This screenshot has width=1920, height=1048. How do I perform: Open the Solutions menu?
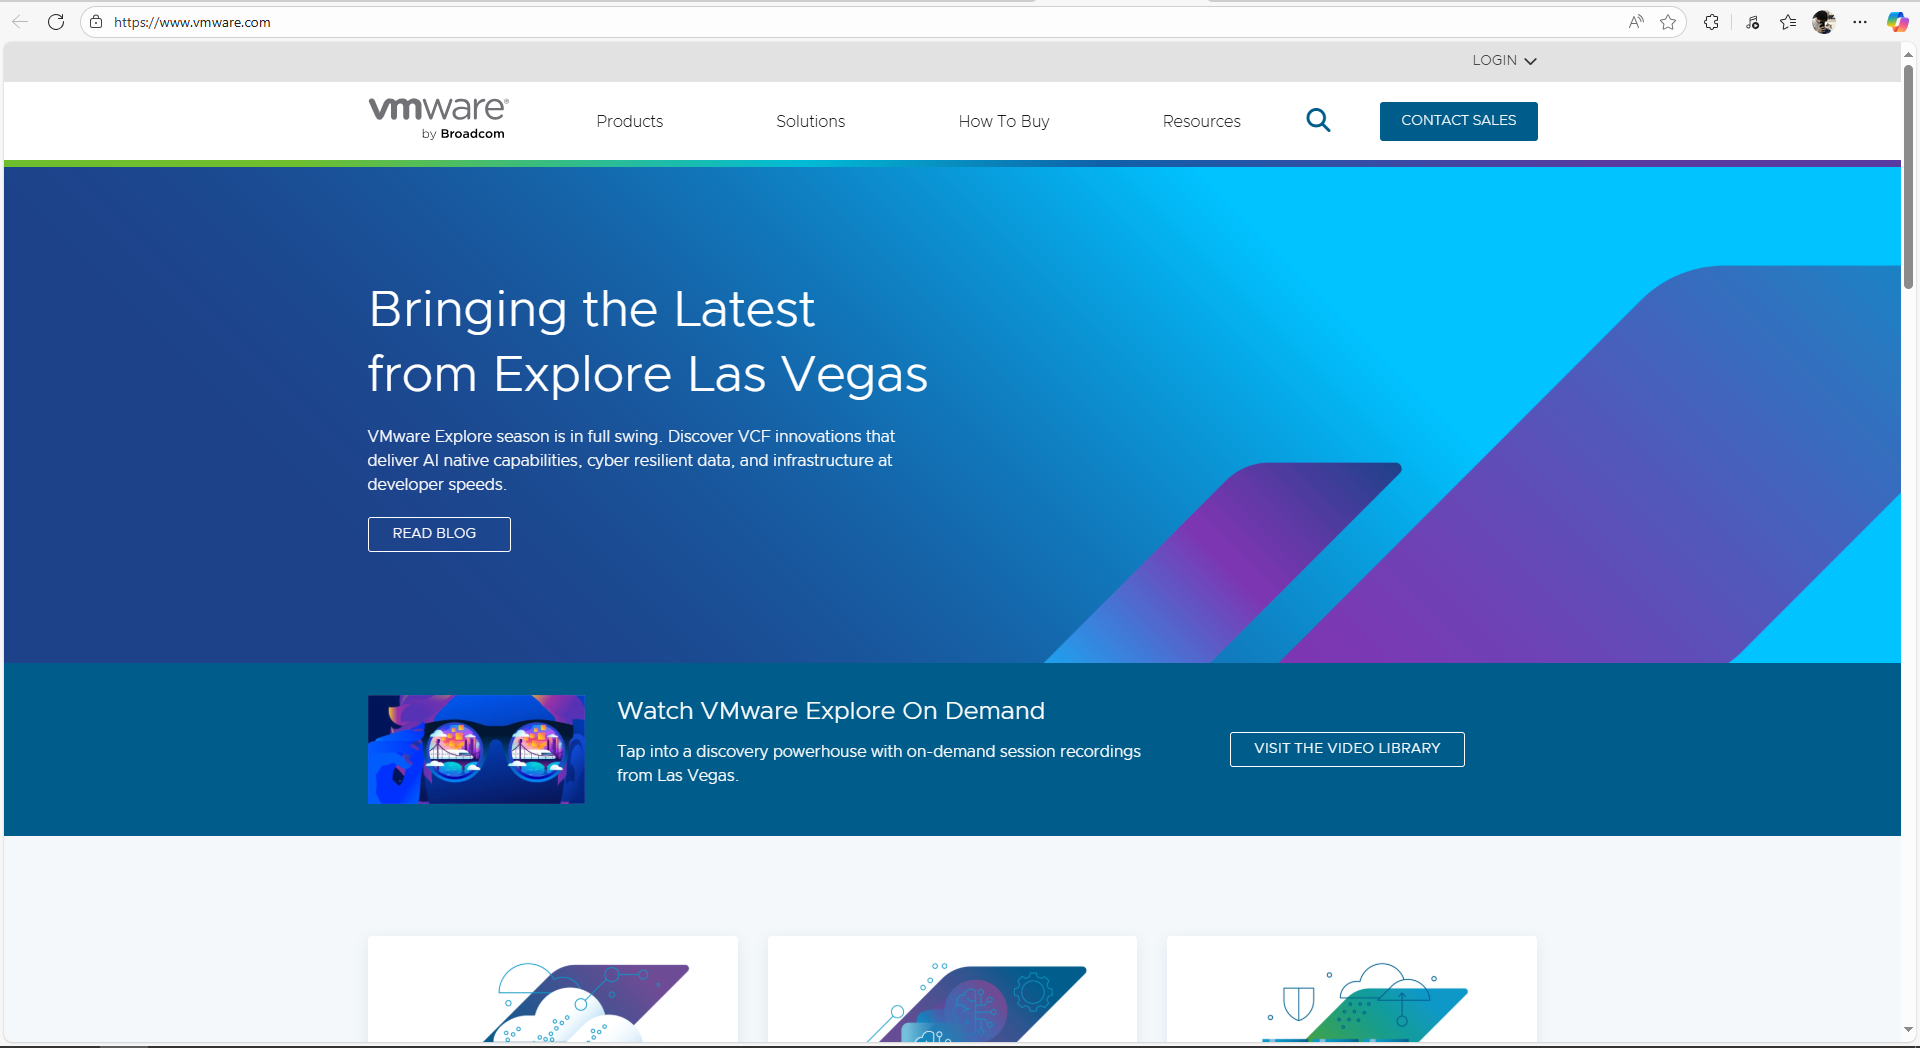[811, 121]
